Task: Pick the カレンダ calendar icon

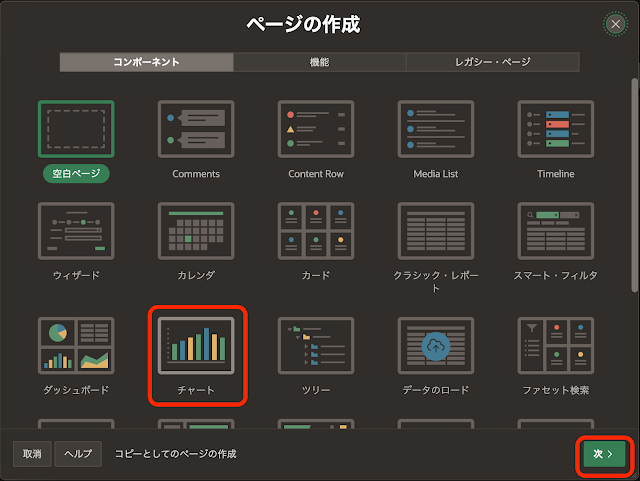Action: [x=196, y=231]
